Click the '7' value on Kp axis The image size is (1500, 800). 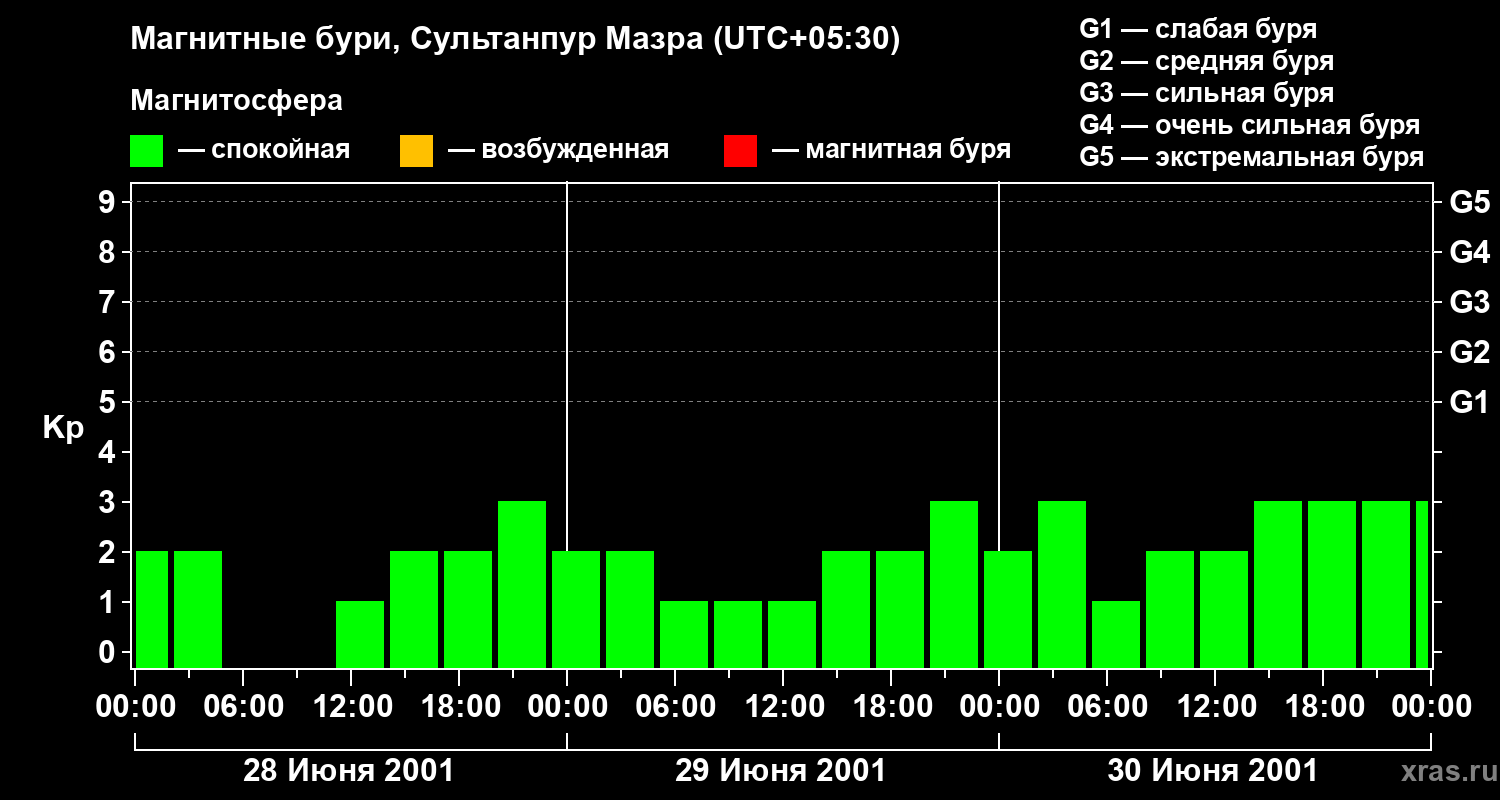[109, 302]
